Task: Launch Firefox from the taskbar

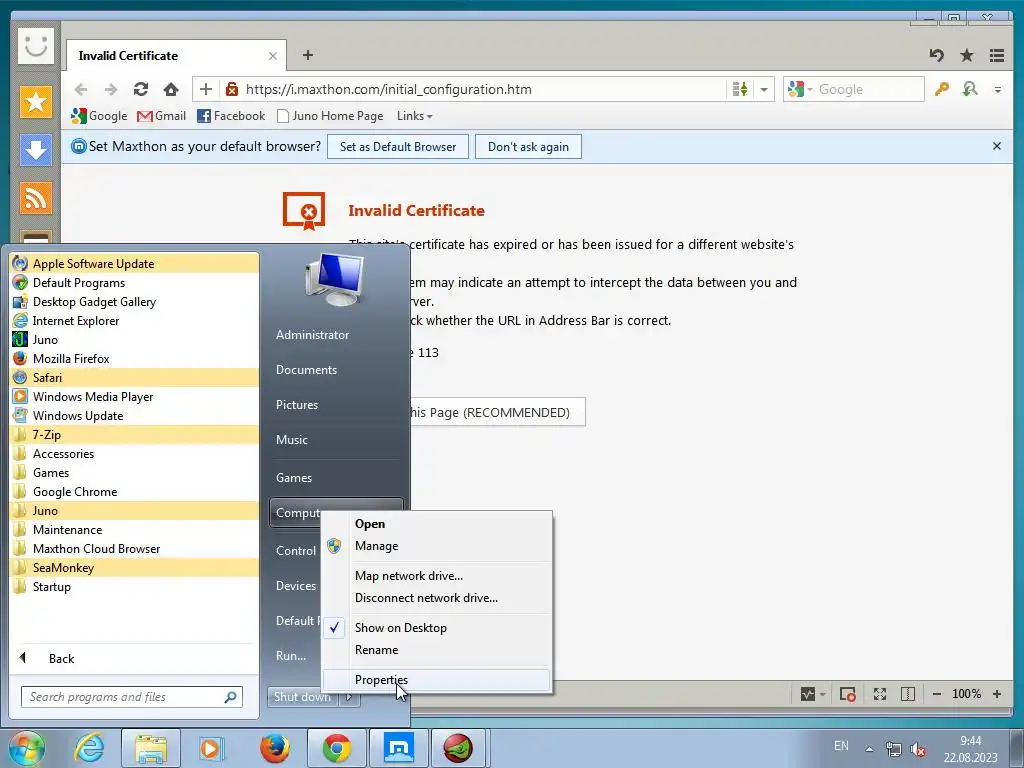Action: tap(275, 748)
